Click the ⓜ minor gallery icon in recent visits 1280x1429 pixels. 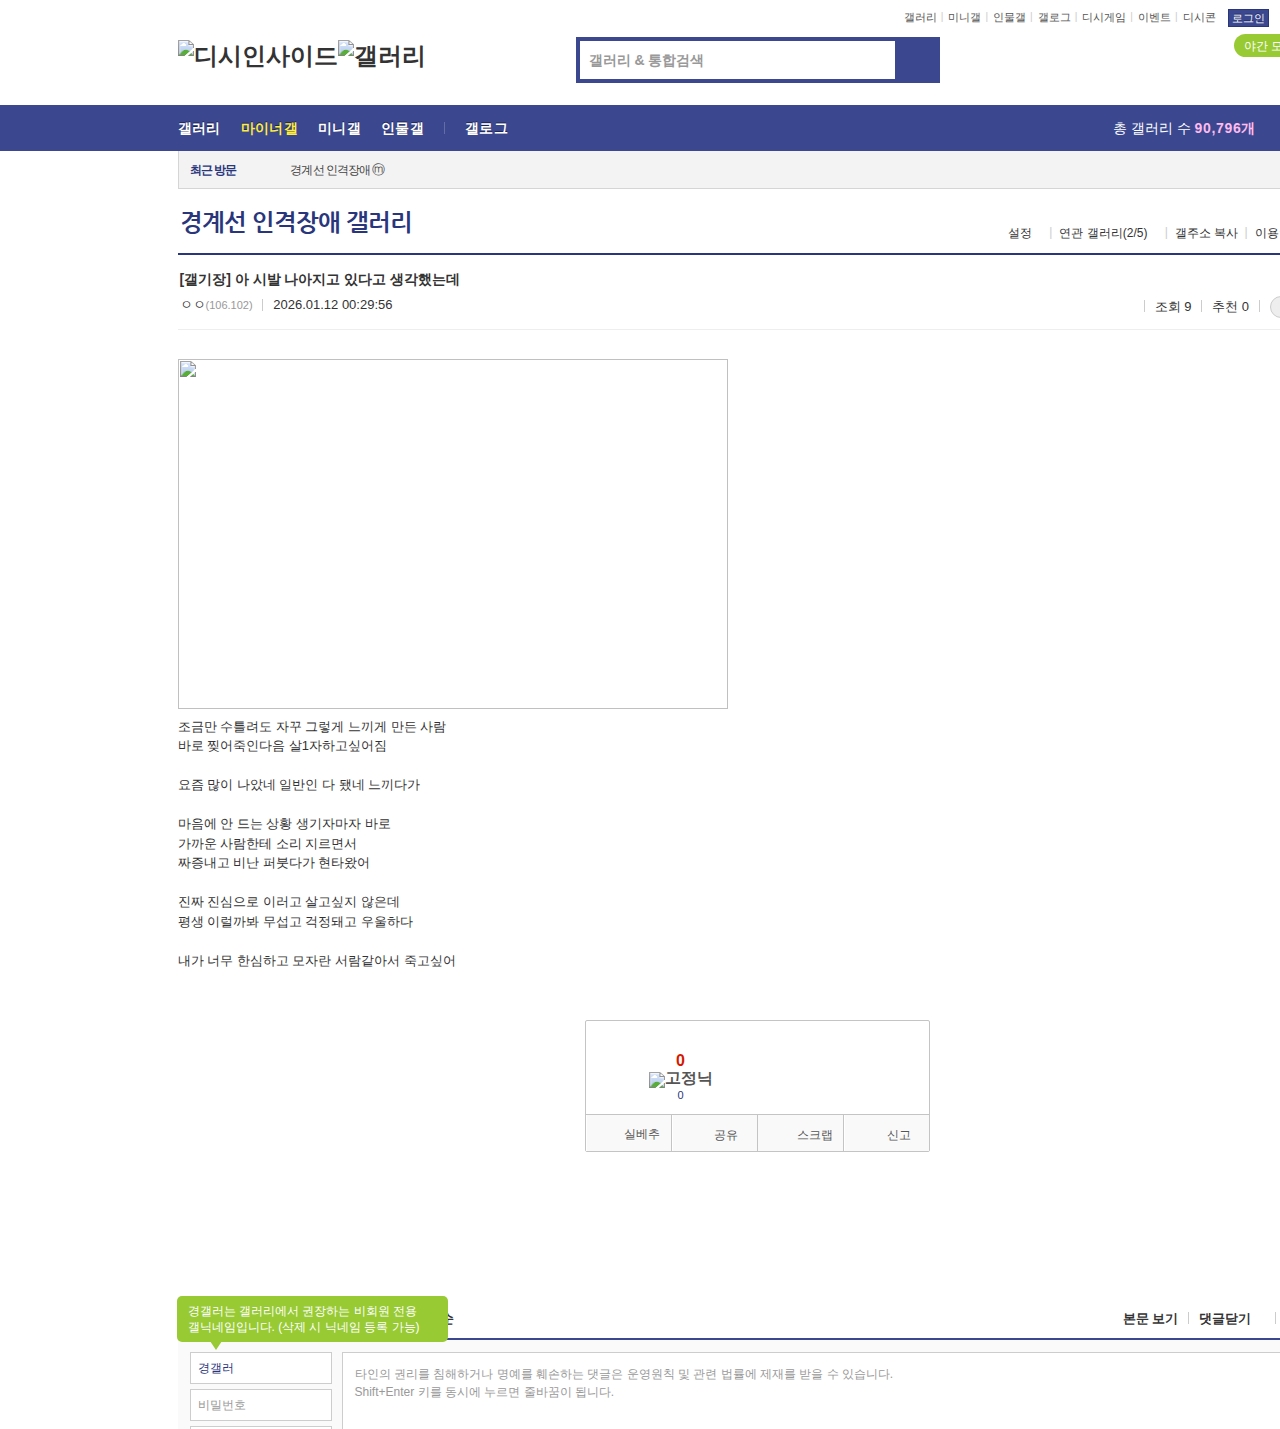[378, 170]
